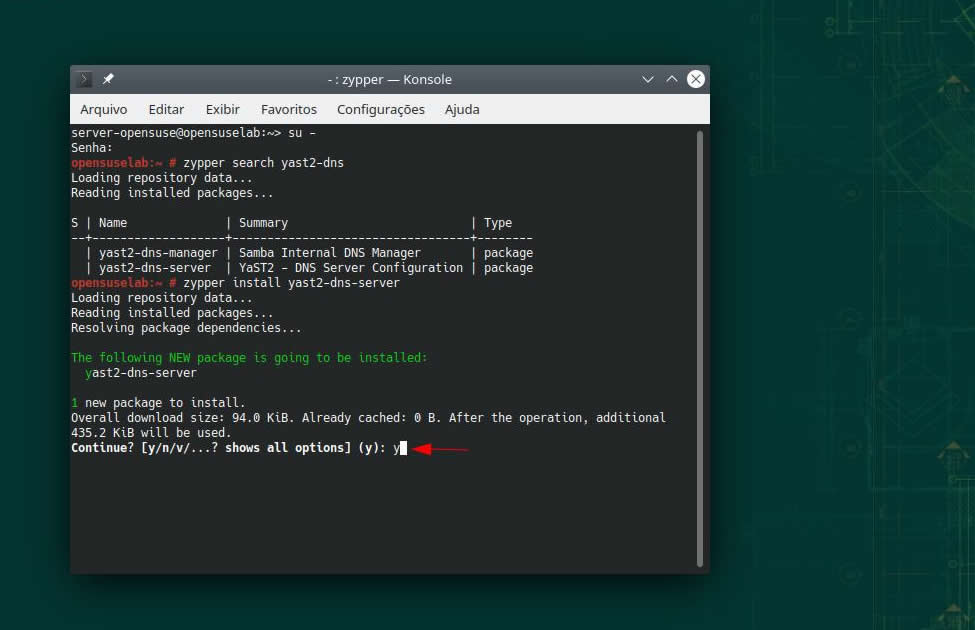Click the pin icon in title bar

(108, 79)
